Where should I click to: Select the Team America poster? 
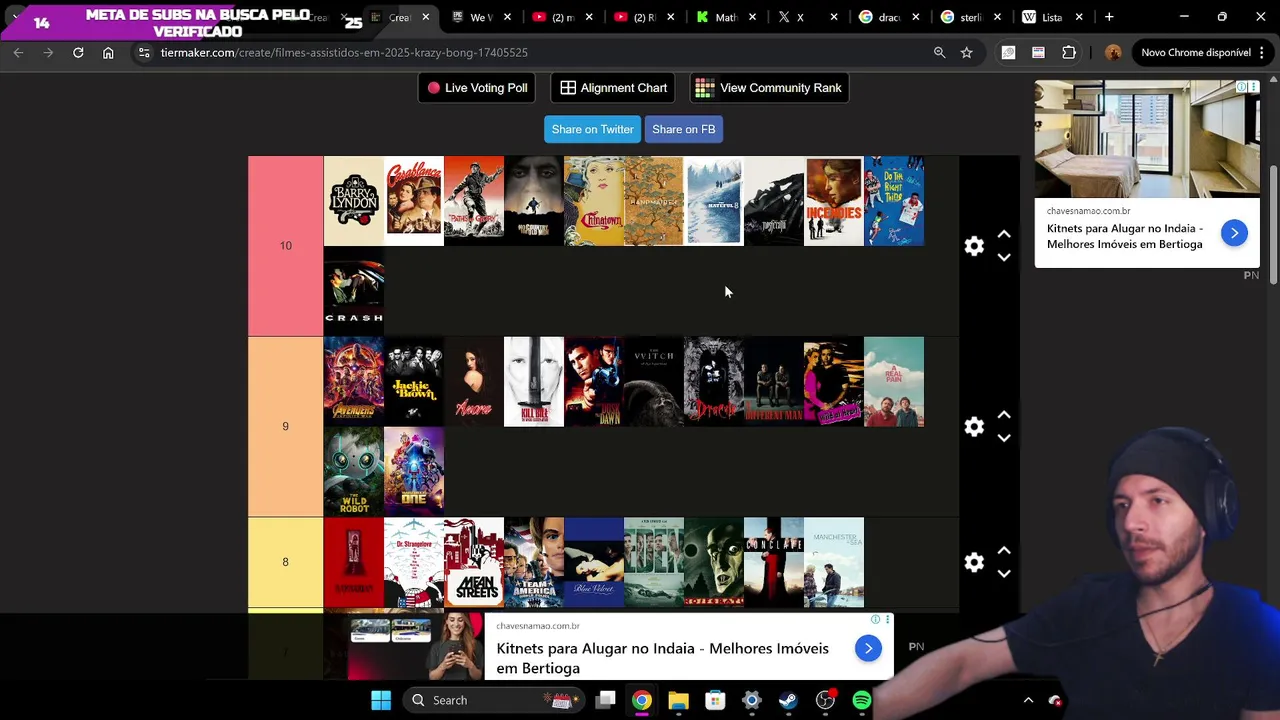[x=534, y=562]
